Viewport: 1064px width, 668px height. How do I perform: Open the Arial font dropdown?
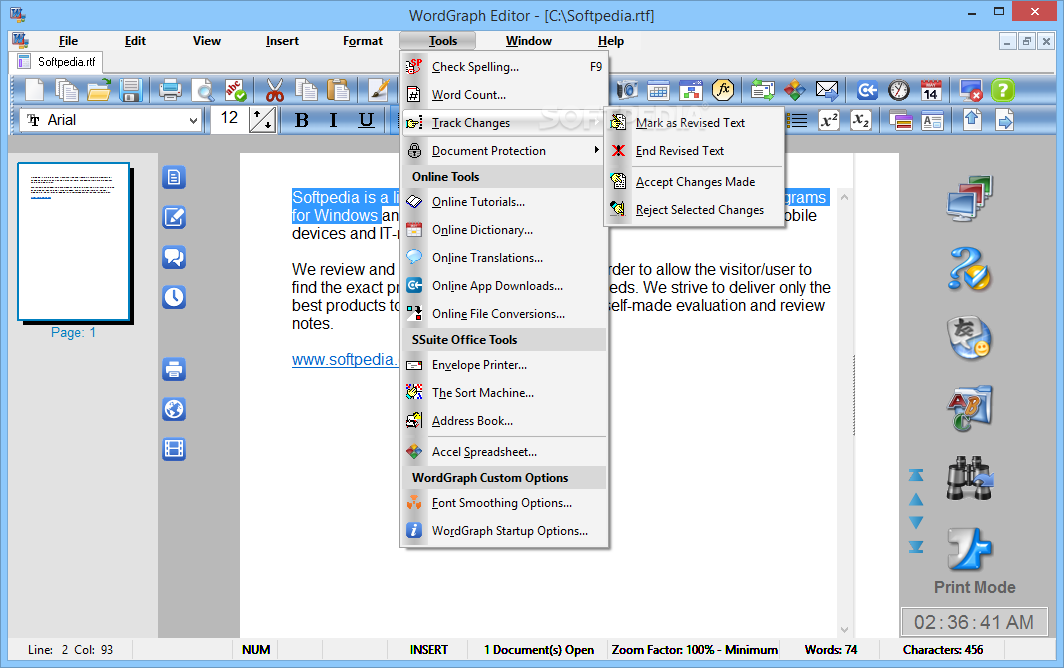[x=193, y=121]
